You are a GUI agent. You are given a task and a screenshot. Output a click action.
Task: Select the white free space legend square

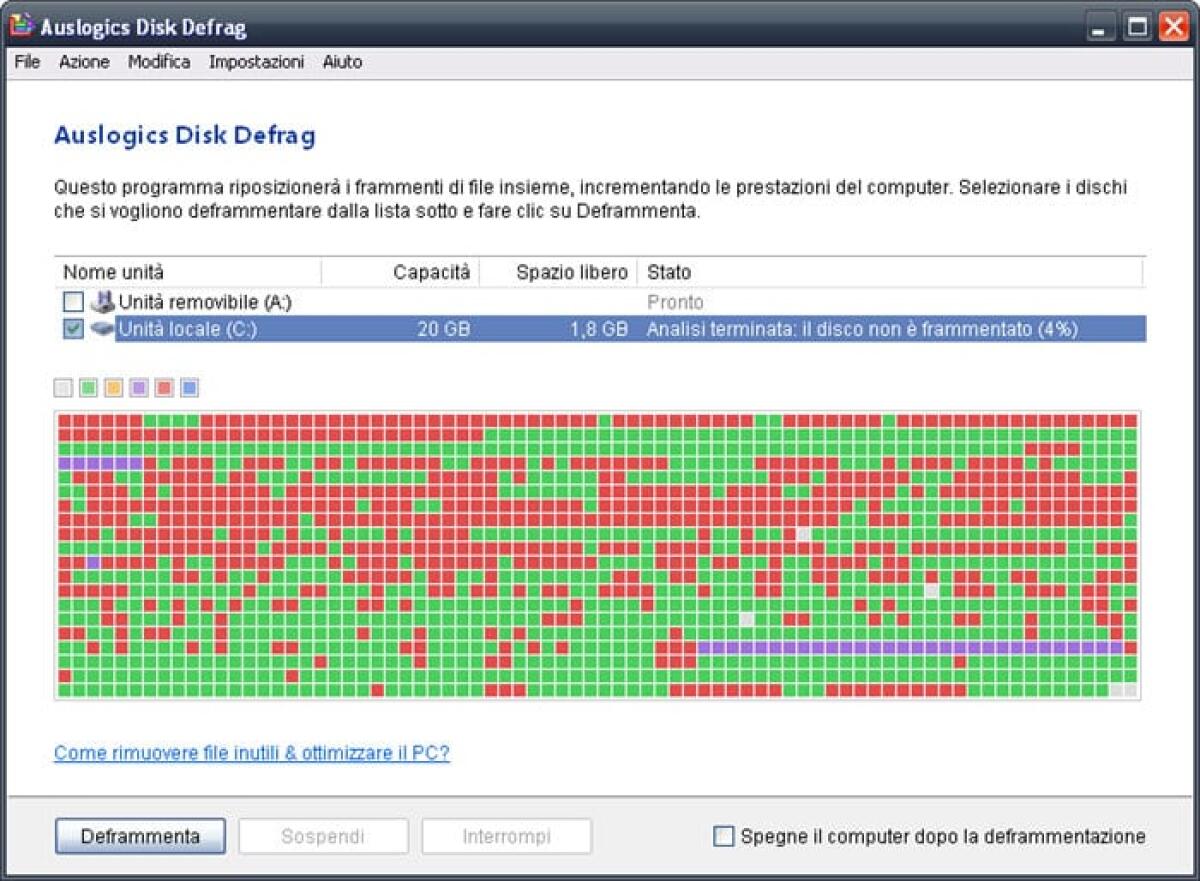[x=62, y=388]
